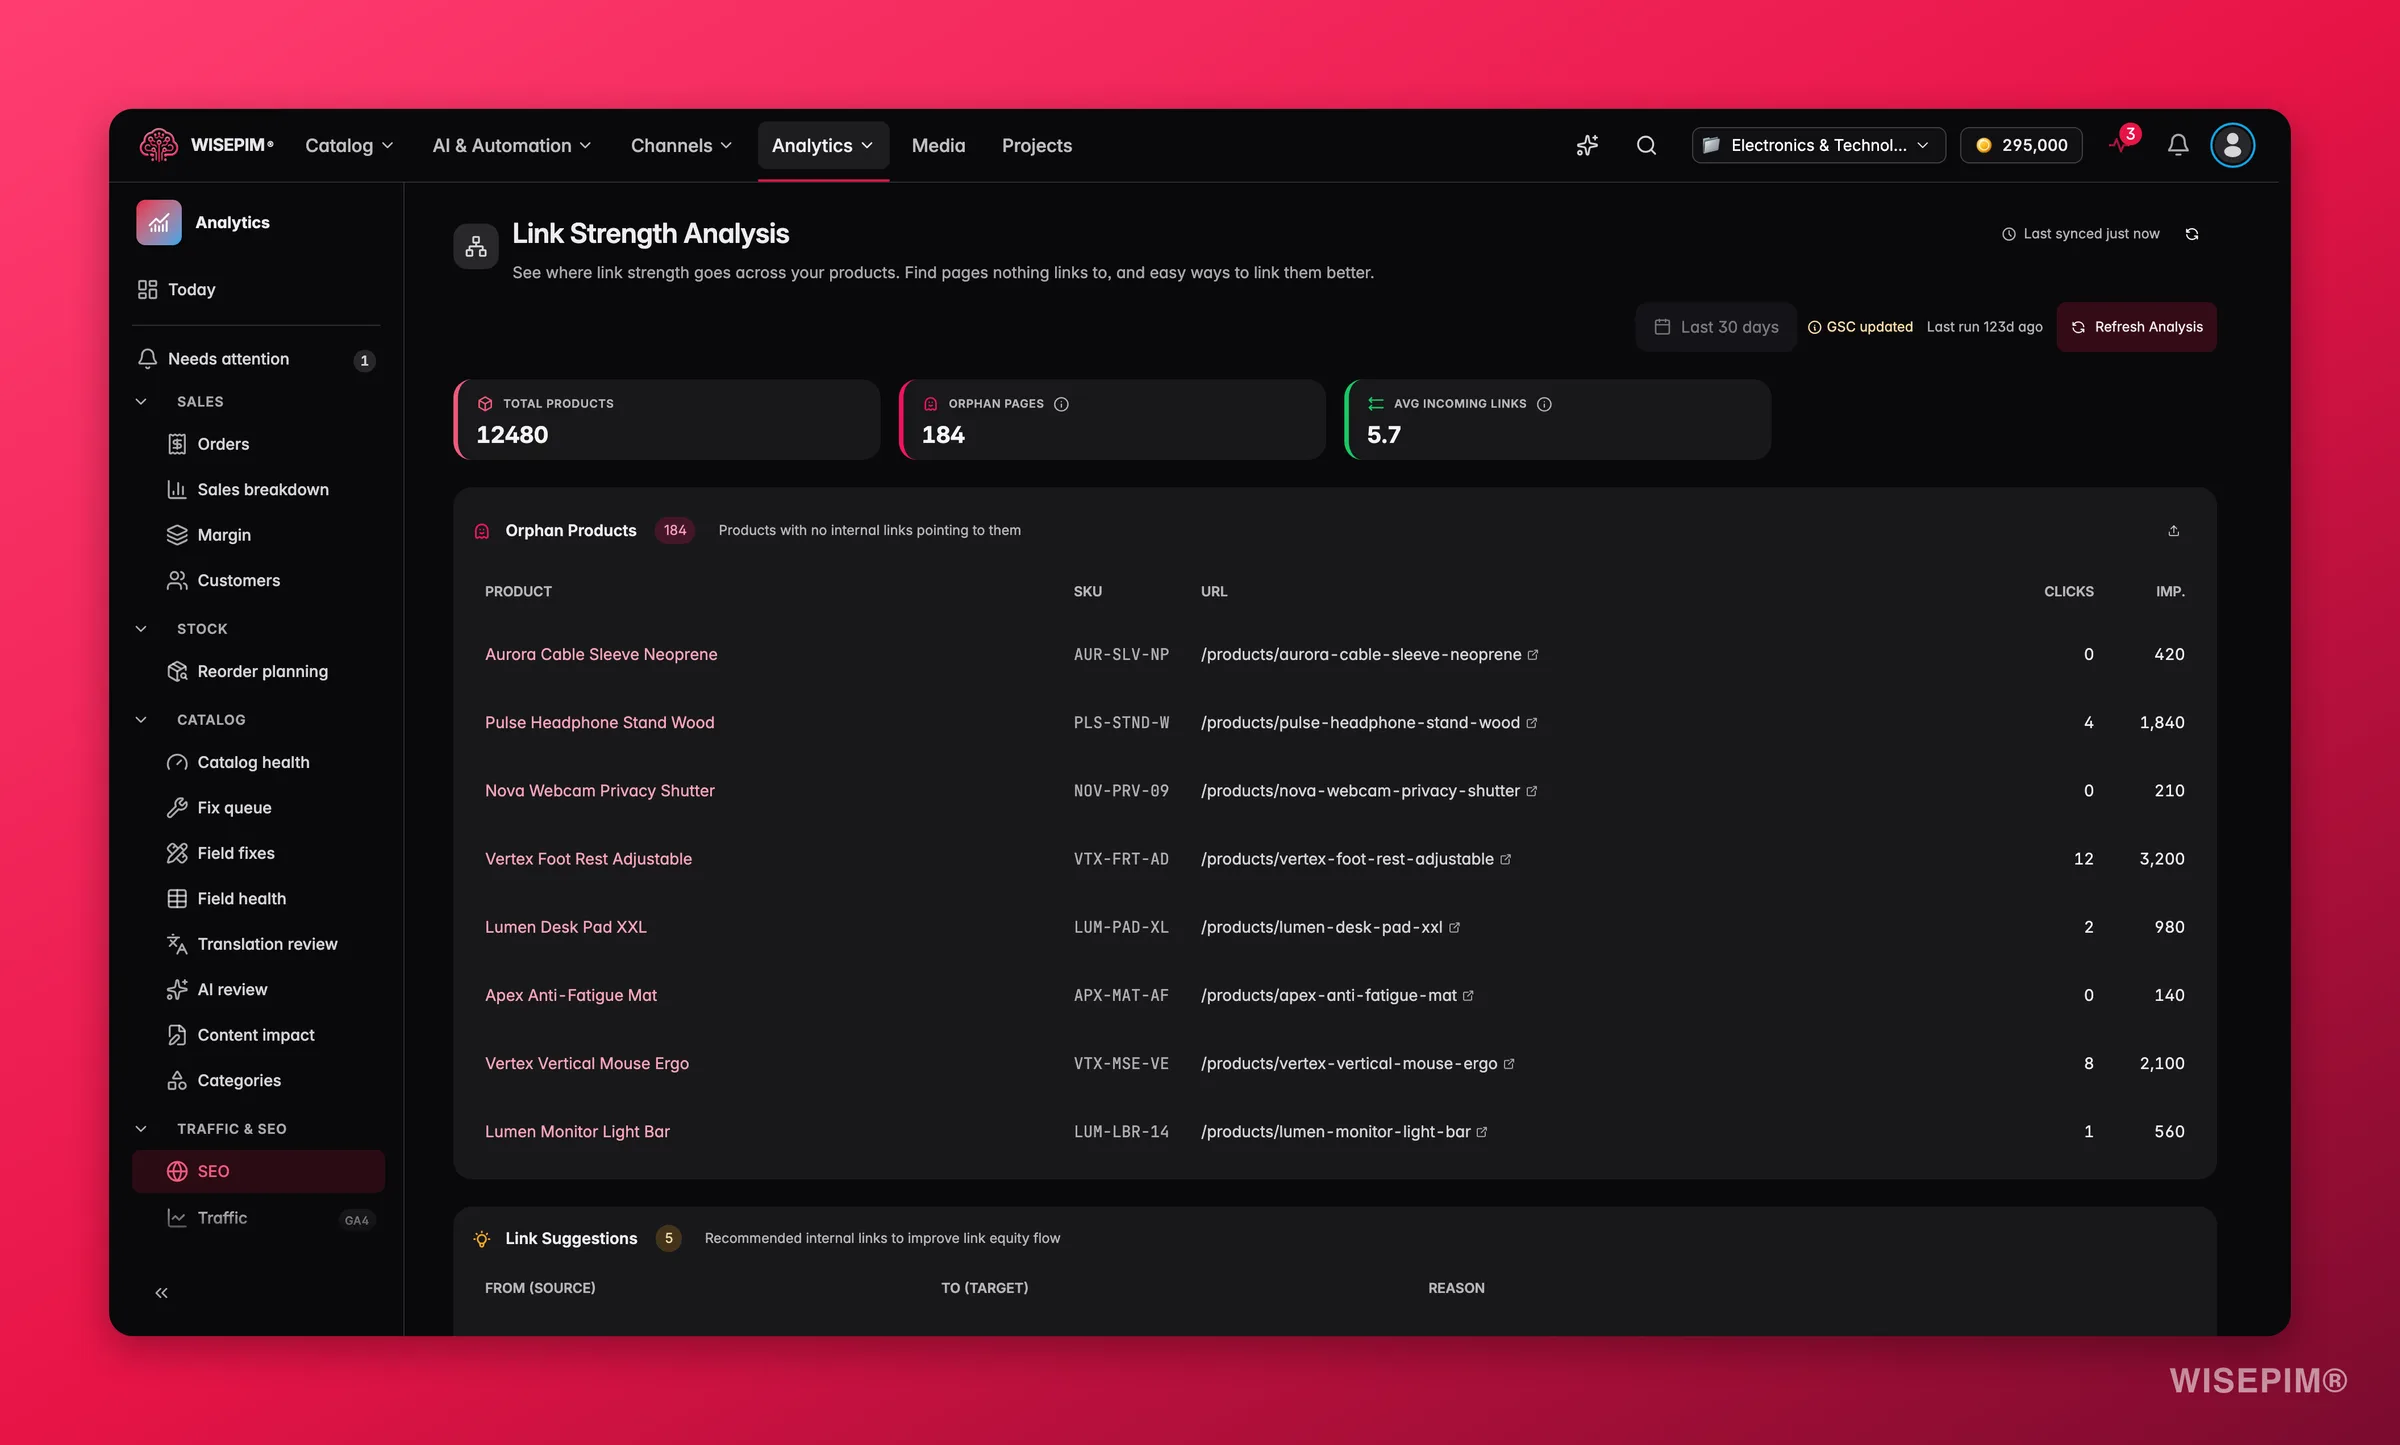This screenshot has width=2400, height=1445.
Task: Open external link icon for lumen-monitor-light-bar
Action: pos(1482,1132)
